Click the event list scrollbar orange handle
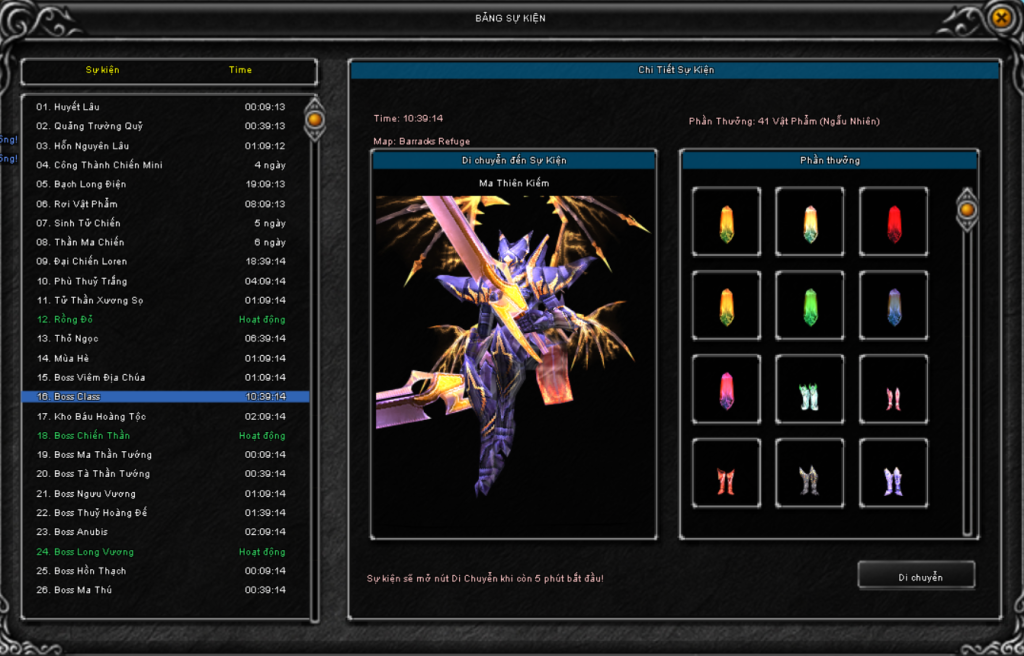The image size is (1024, 656). (x=314, y=120)
